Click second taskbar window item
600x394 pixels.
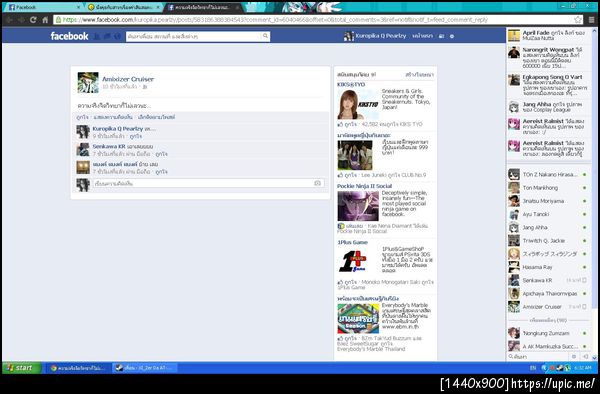click(x=145, y=368)
